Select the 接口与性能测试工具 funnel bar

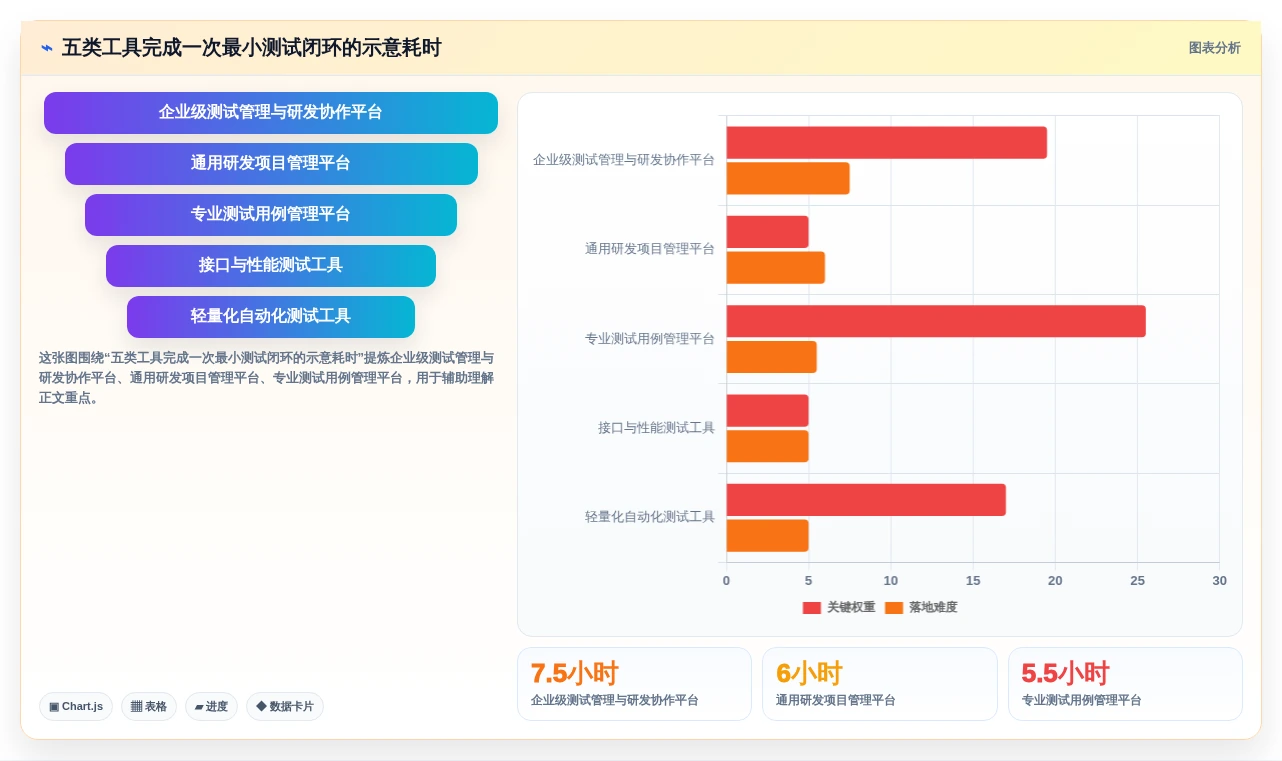271,266
